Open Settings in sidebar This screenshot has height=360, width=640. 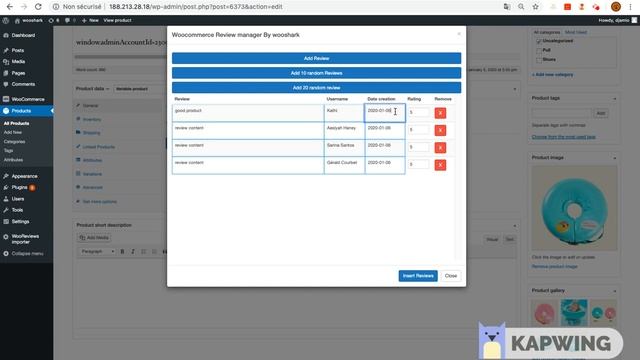click(20, 222)
